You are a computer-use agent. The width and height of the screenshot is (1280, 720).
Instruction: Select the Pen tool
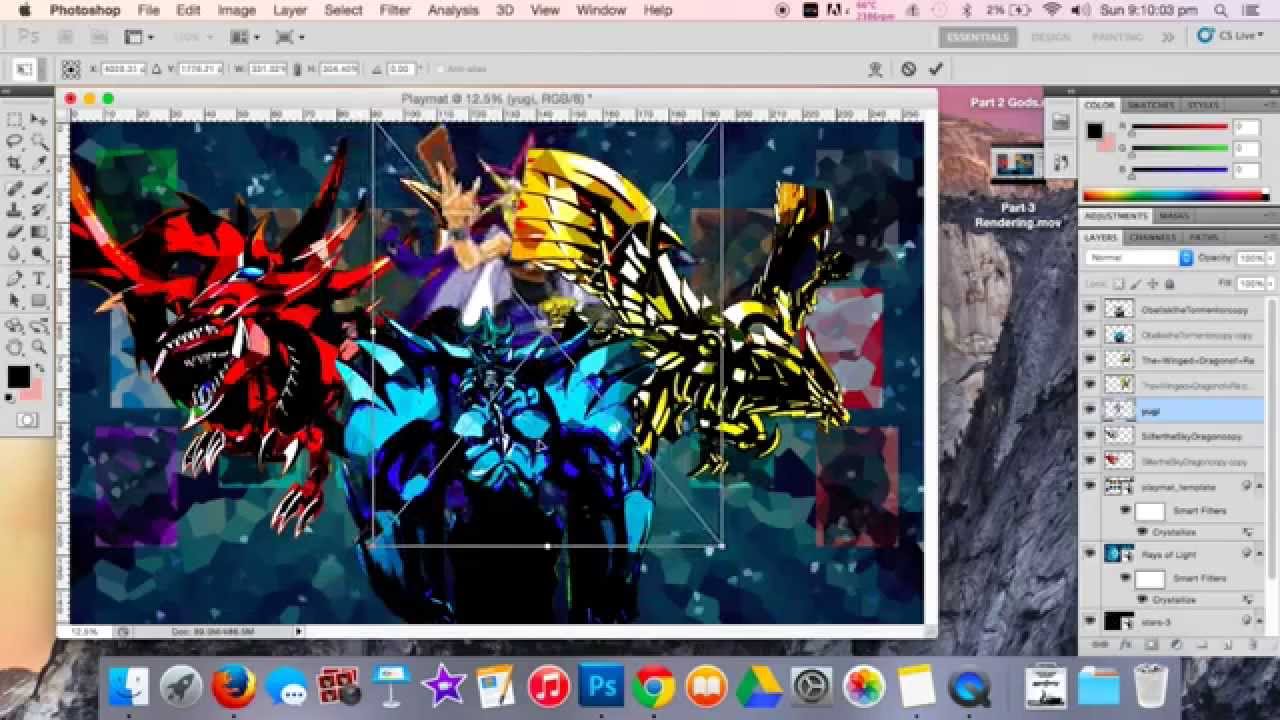15,279
